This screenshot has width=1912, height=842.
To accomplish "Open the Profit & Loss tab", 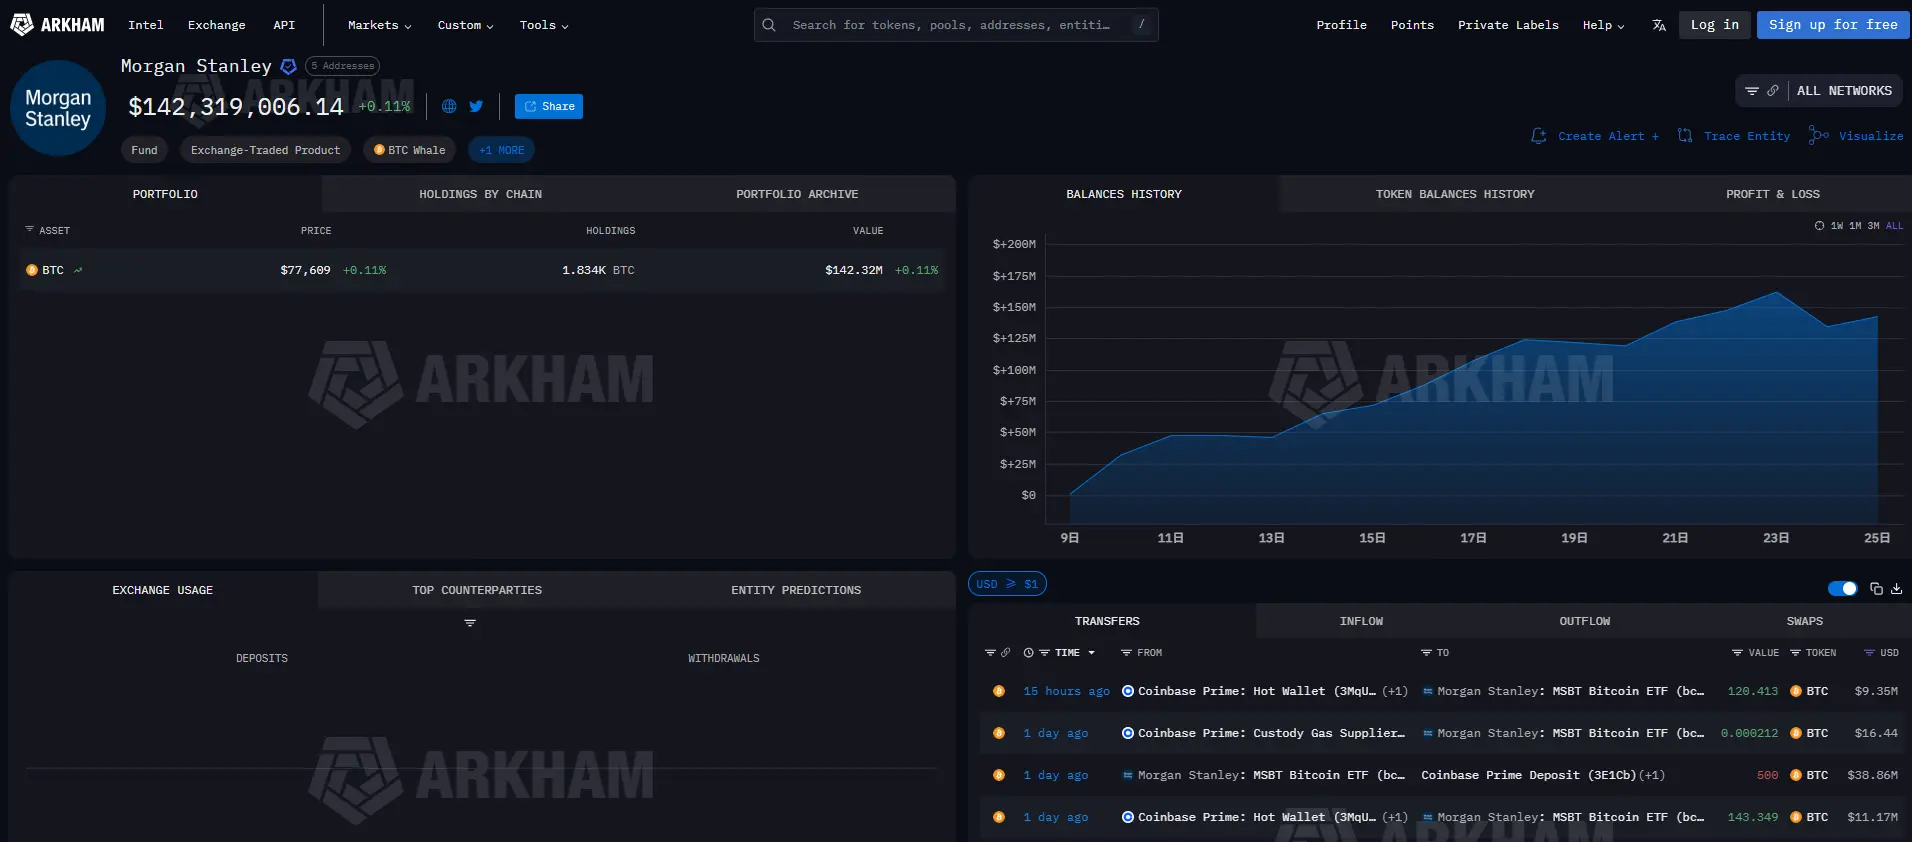I will [1772, 194].
